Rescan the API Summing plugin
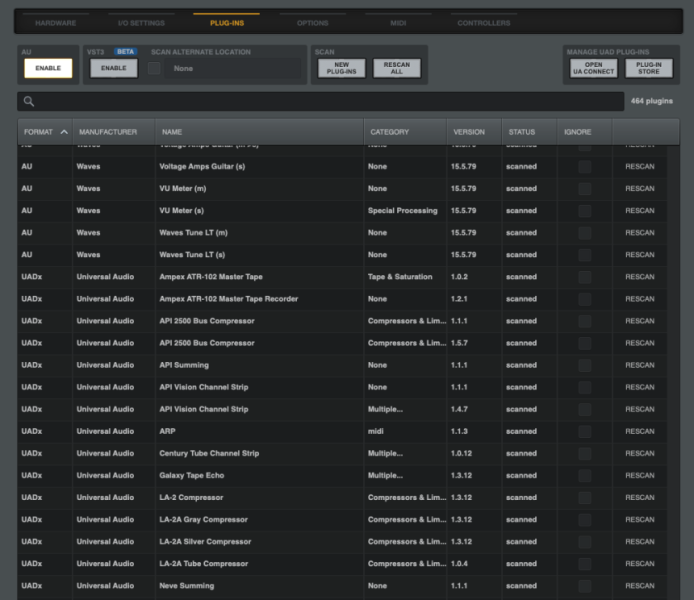Viewport: 694px width, 600px height. pyautogui.click(x=640, y=365)
